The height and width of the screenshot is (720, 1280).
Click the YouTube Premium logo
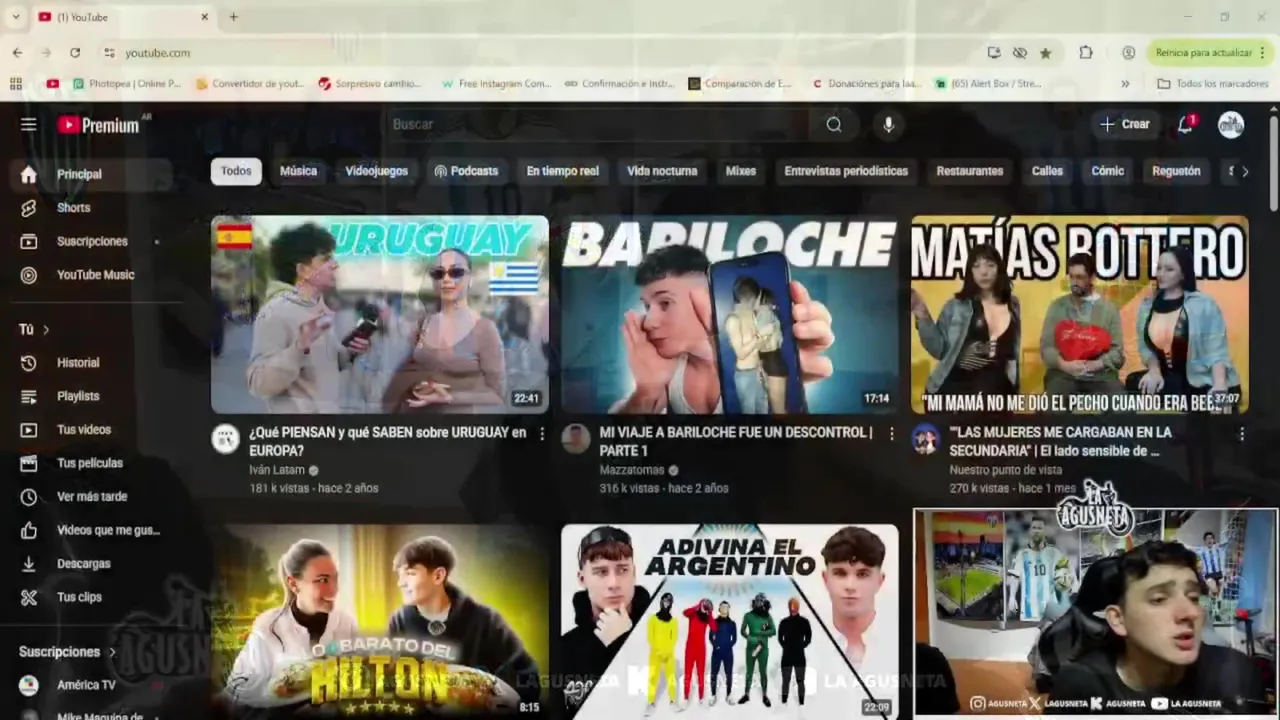pyautogui.click(x=98, y=125)
